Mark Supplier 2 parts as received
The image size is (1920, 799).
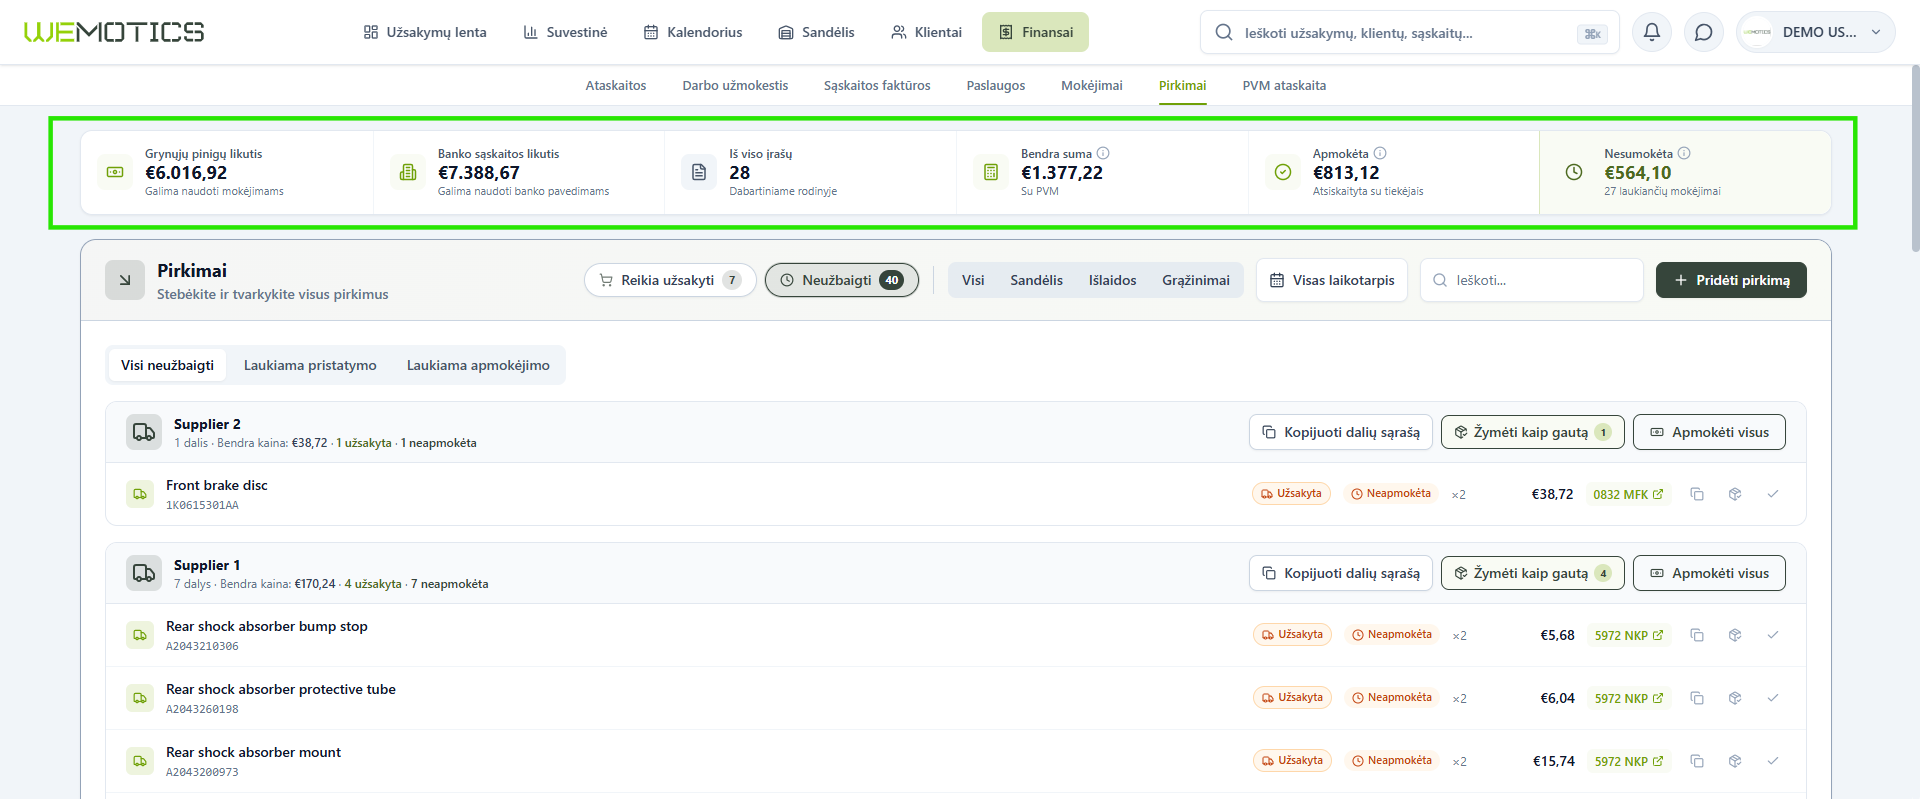coord(1533,432)
